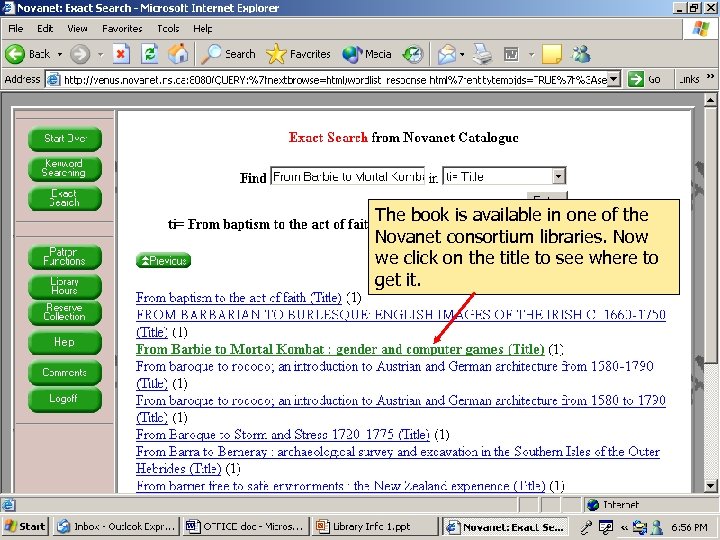
Task: Click the green Help sidebar button
Action: pos(65,343)
